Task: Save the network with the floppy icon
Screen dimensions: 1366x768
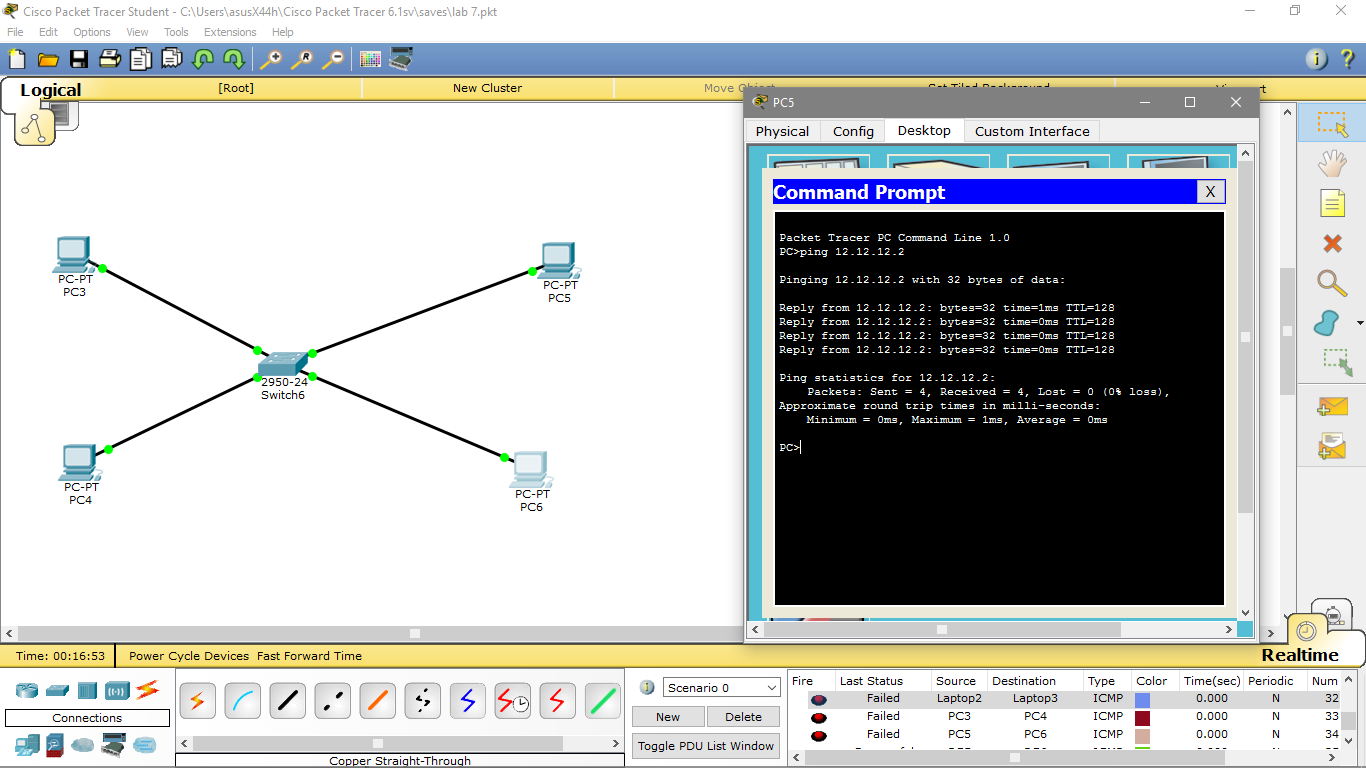Action: pyautogui.click(x=78, y=59)
